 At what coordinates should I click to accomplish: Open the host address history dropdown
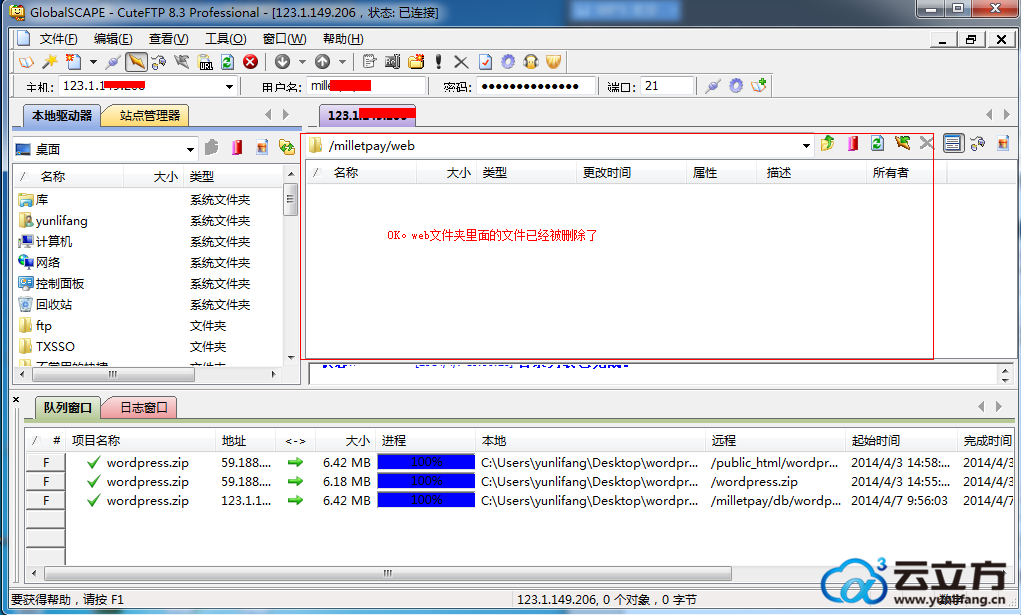click(x=229, y=86)
